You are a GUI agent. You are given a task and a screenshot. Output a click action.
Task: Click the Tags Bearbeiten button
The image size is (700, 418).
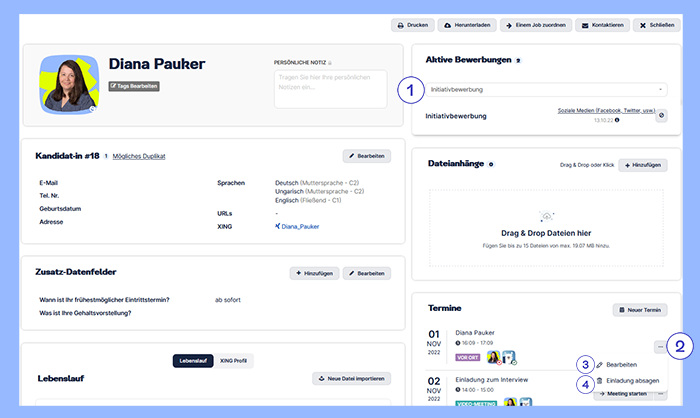(133, 86)
